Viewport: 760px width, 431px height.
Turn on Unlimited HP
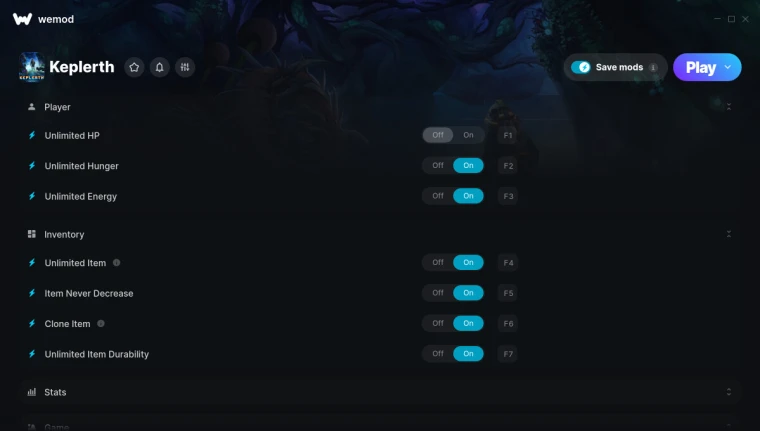468,135
